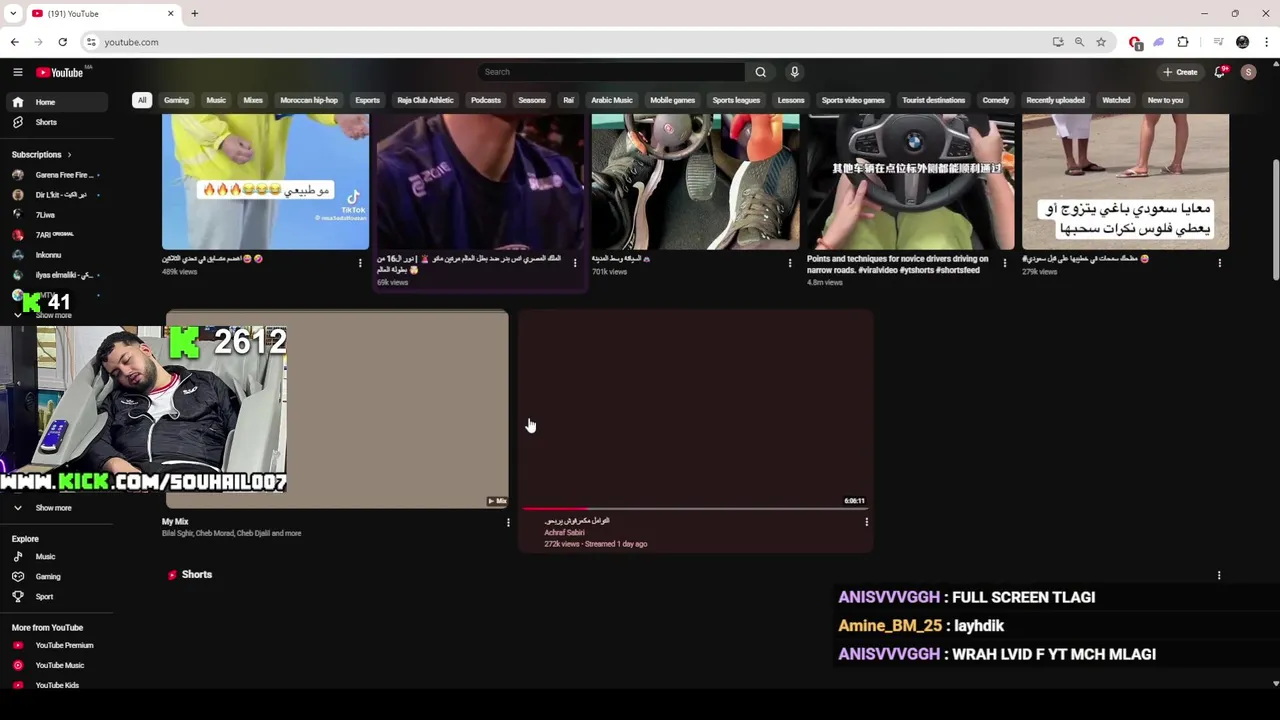
Task: Play the BMW steering wheel short
Action: pos(910,181)
